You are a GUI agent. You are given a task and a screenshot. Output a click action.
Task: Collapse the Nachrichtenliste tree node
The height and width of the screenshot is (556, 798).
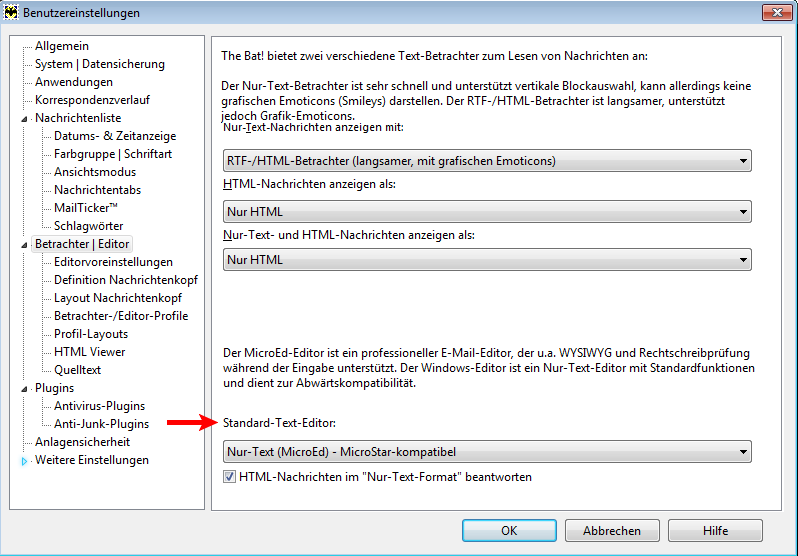coord(24,119)
